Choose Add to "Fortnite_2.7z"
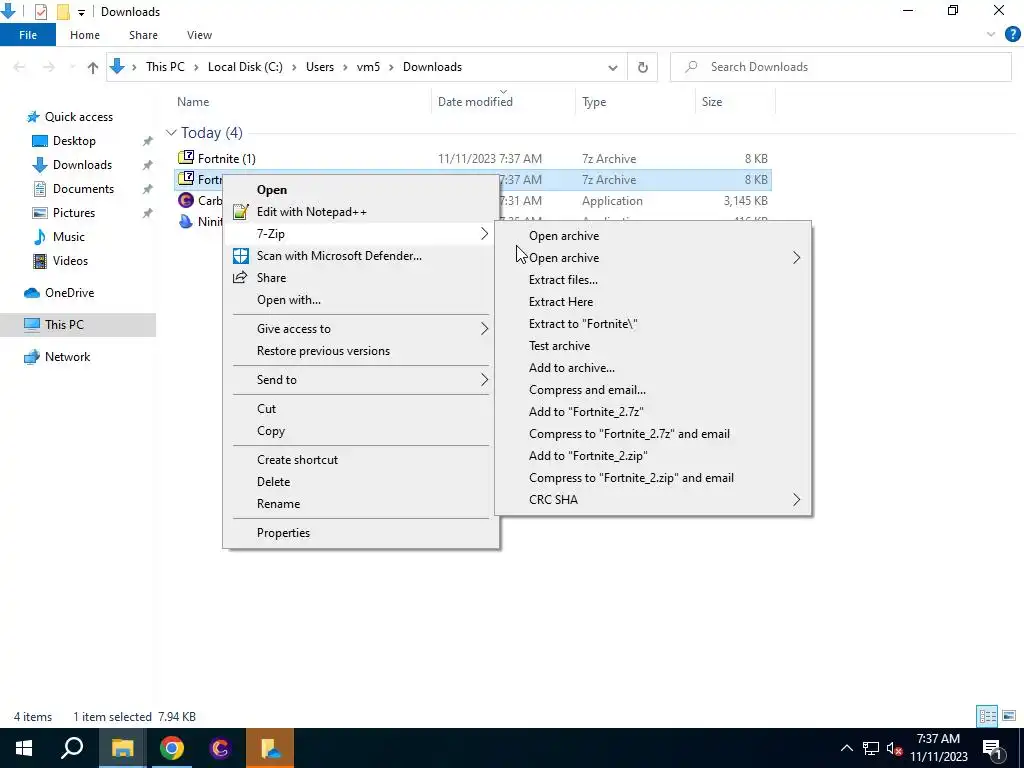The image size is (1024, 768). (x=586, y=412)
